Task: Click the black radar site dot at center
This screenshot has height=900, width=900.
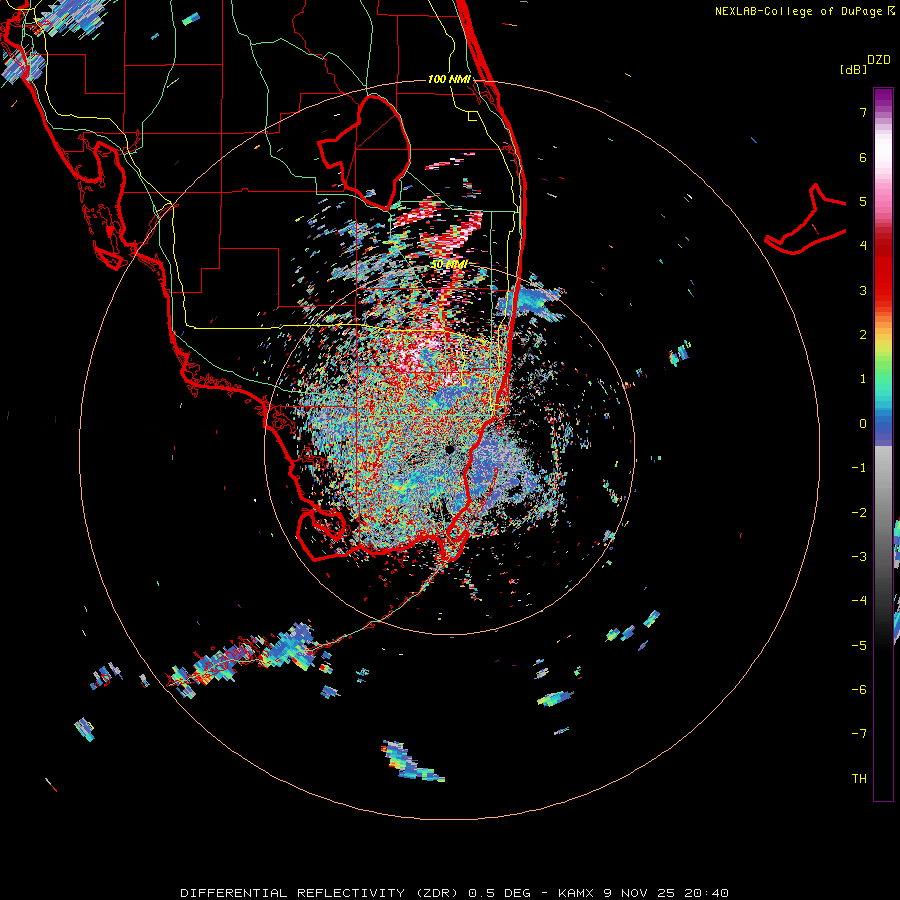Action: [449, 449]
